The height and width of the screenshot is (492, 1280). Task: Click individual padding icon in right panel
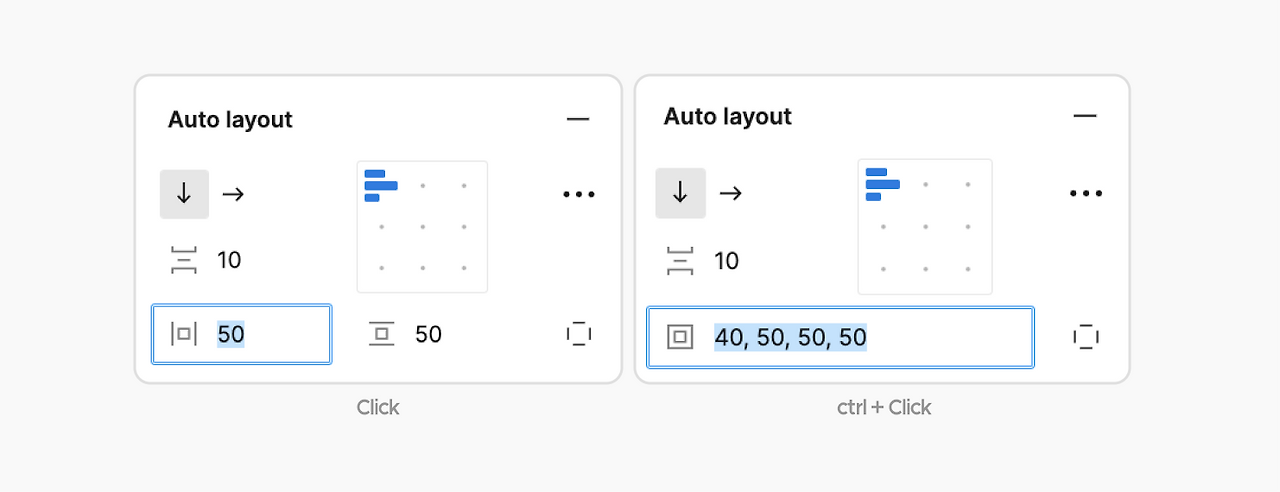point(1085,337)
